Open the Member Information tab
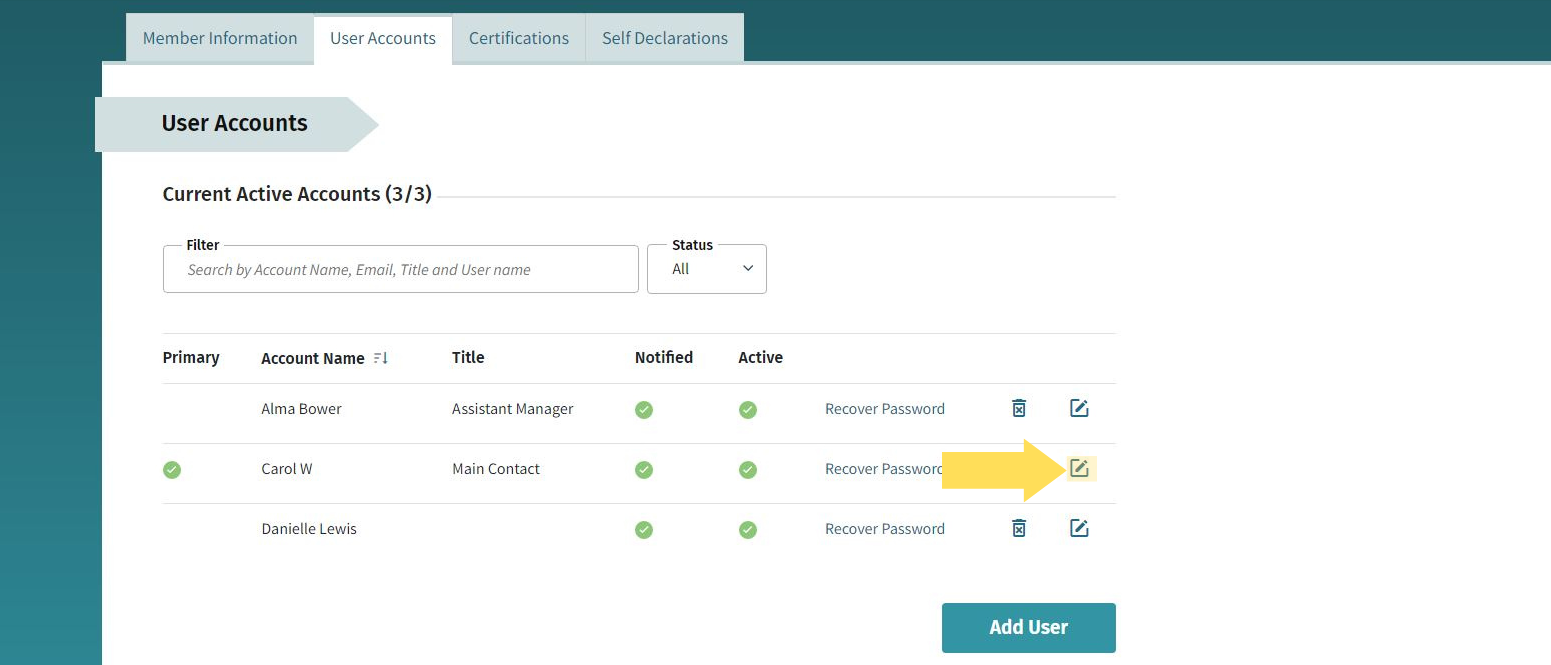Viewport: 1551px width, 665px height. coord(220,38)
